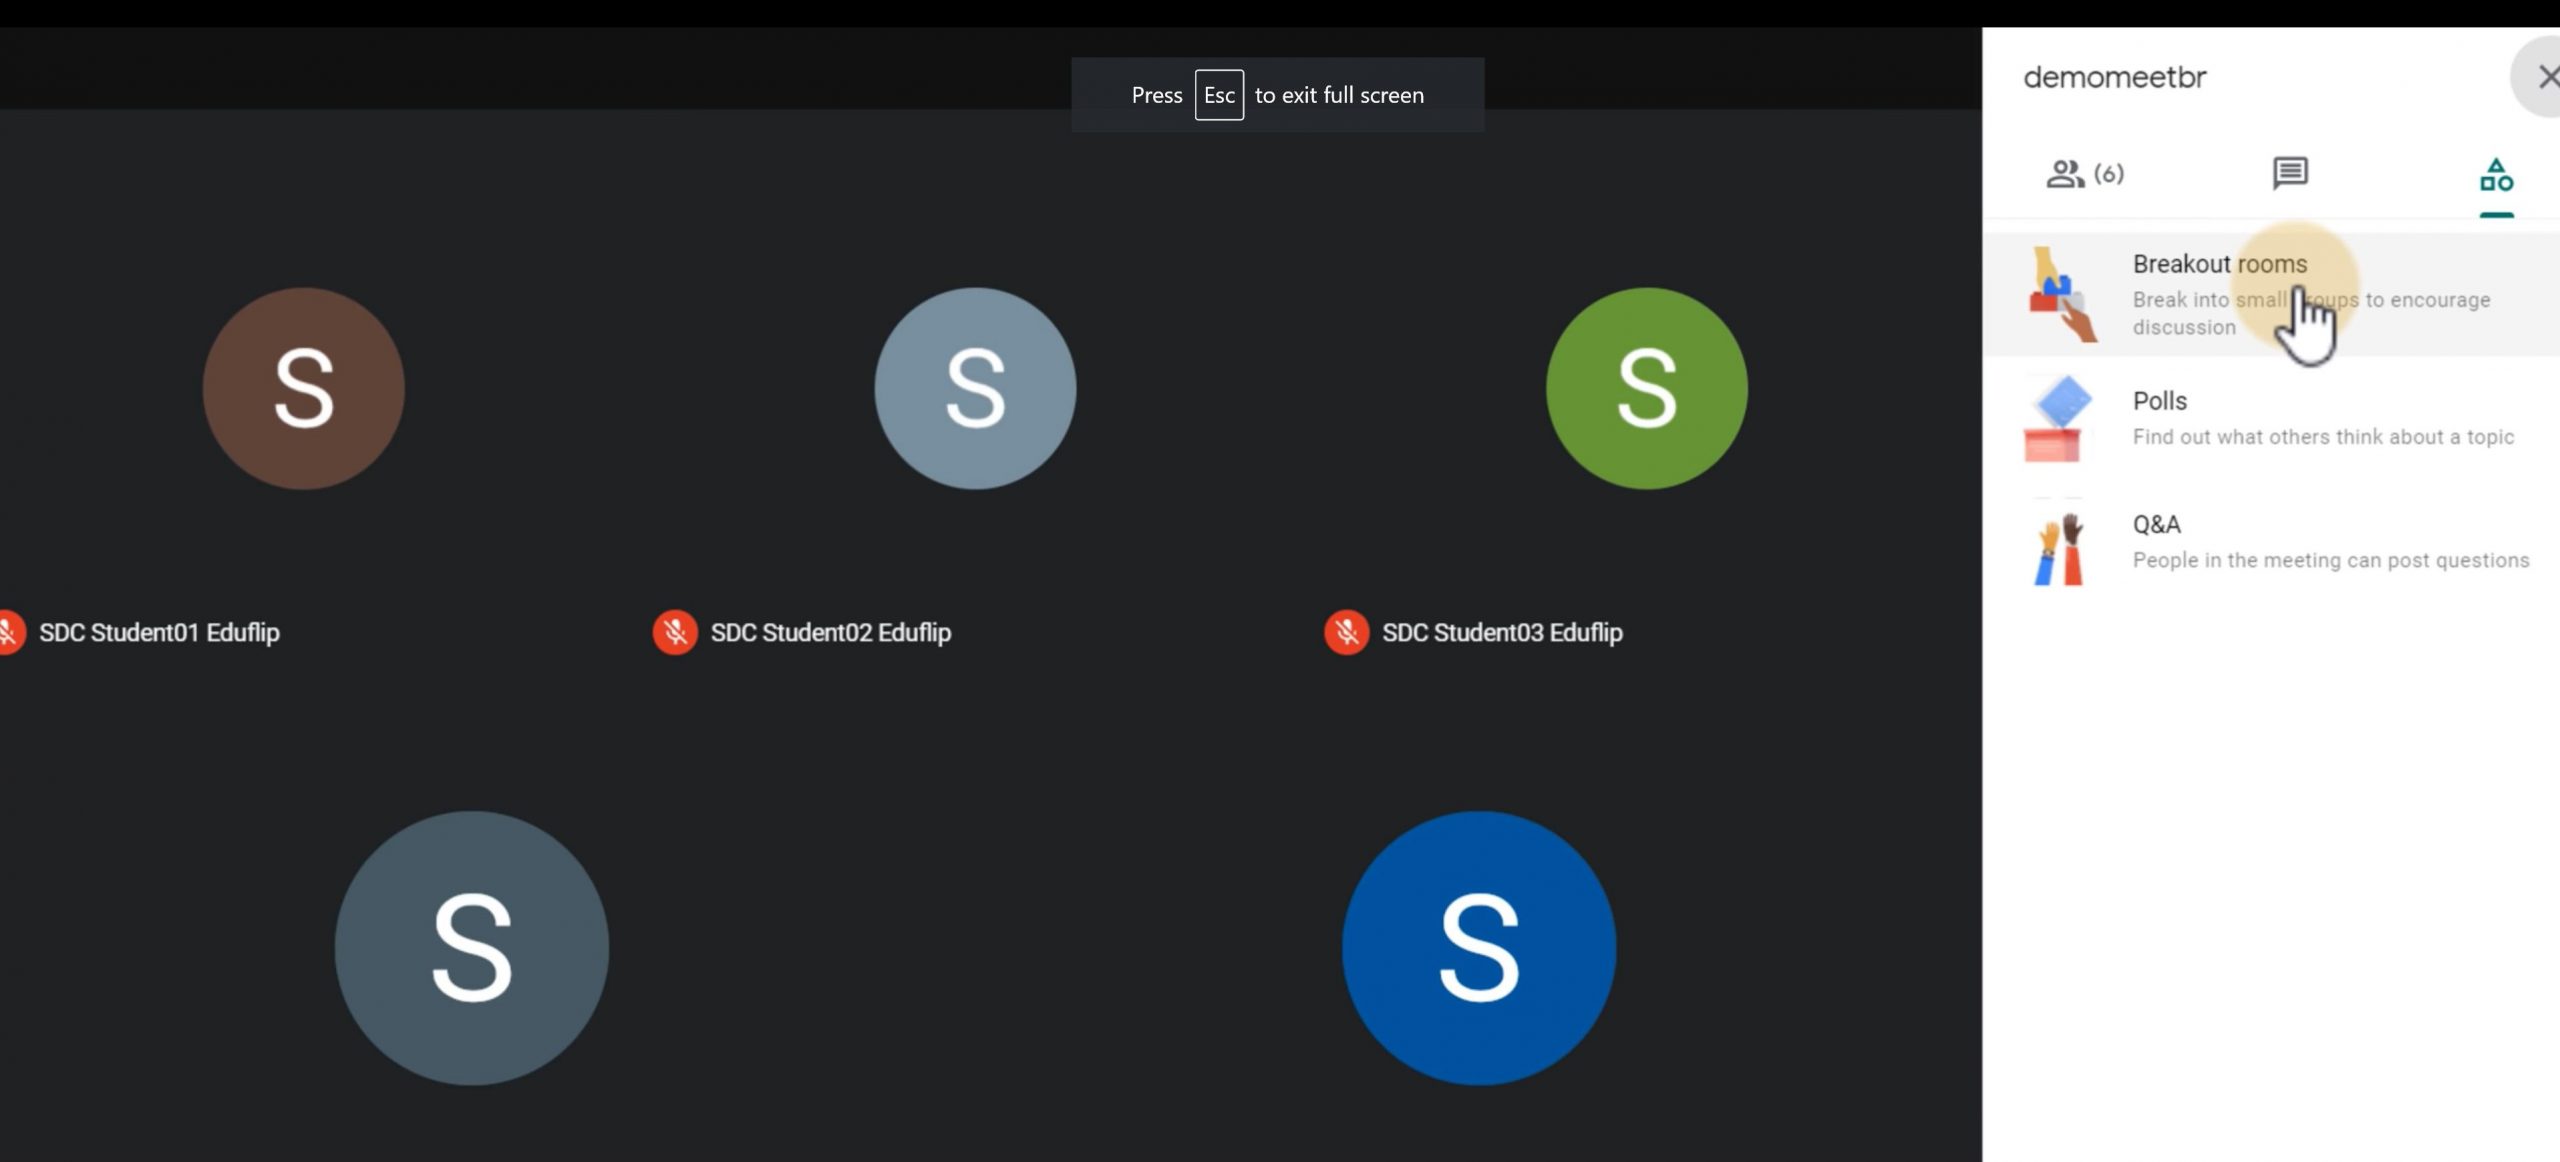Select SDC Student03's green avatar tile
This screenshot has height=1162, width=2560.
click(1646, 389)
